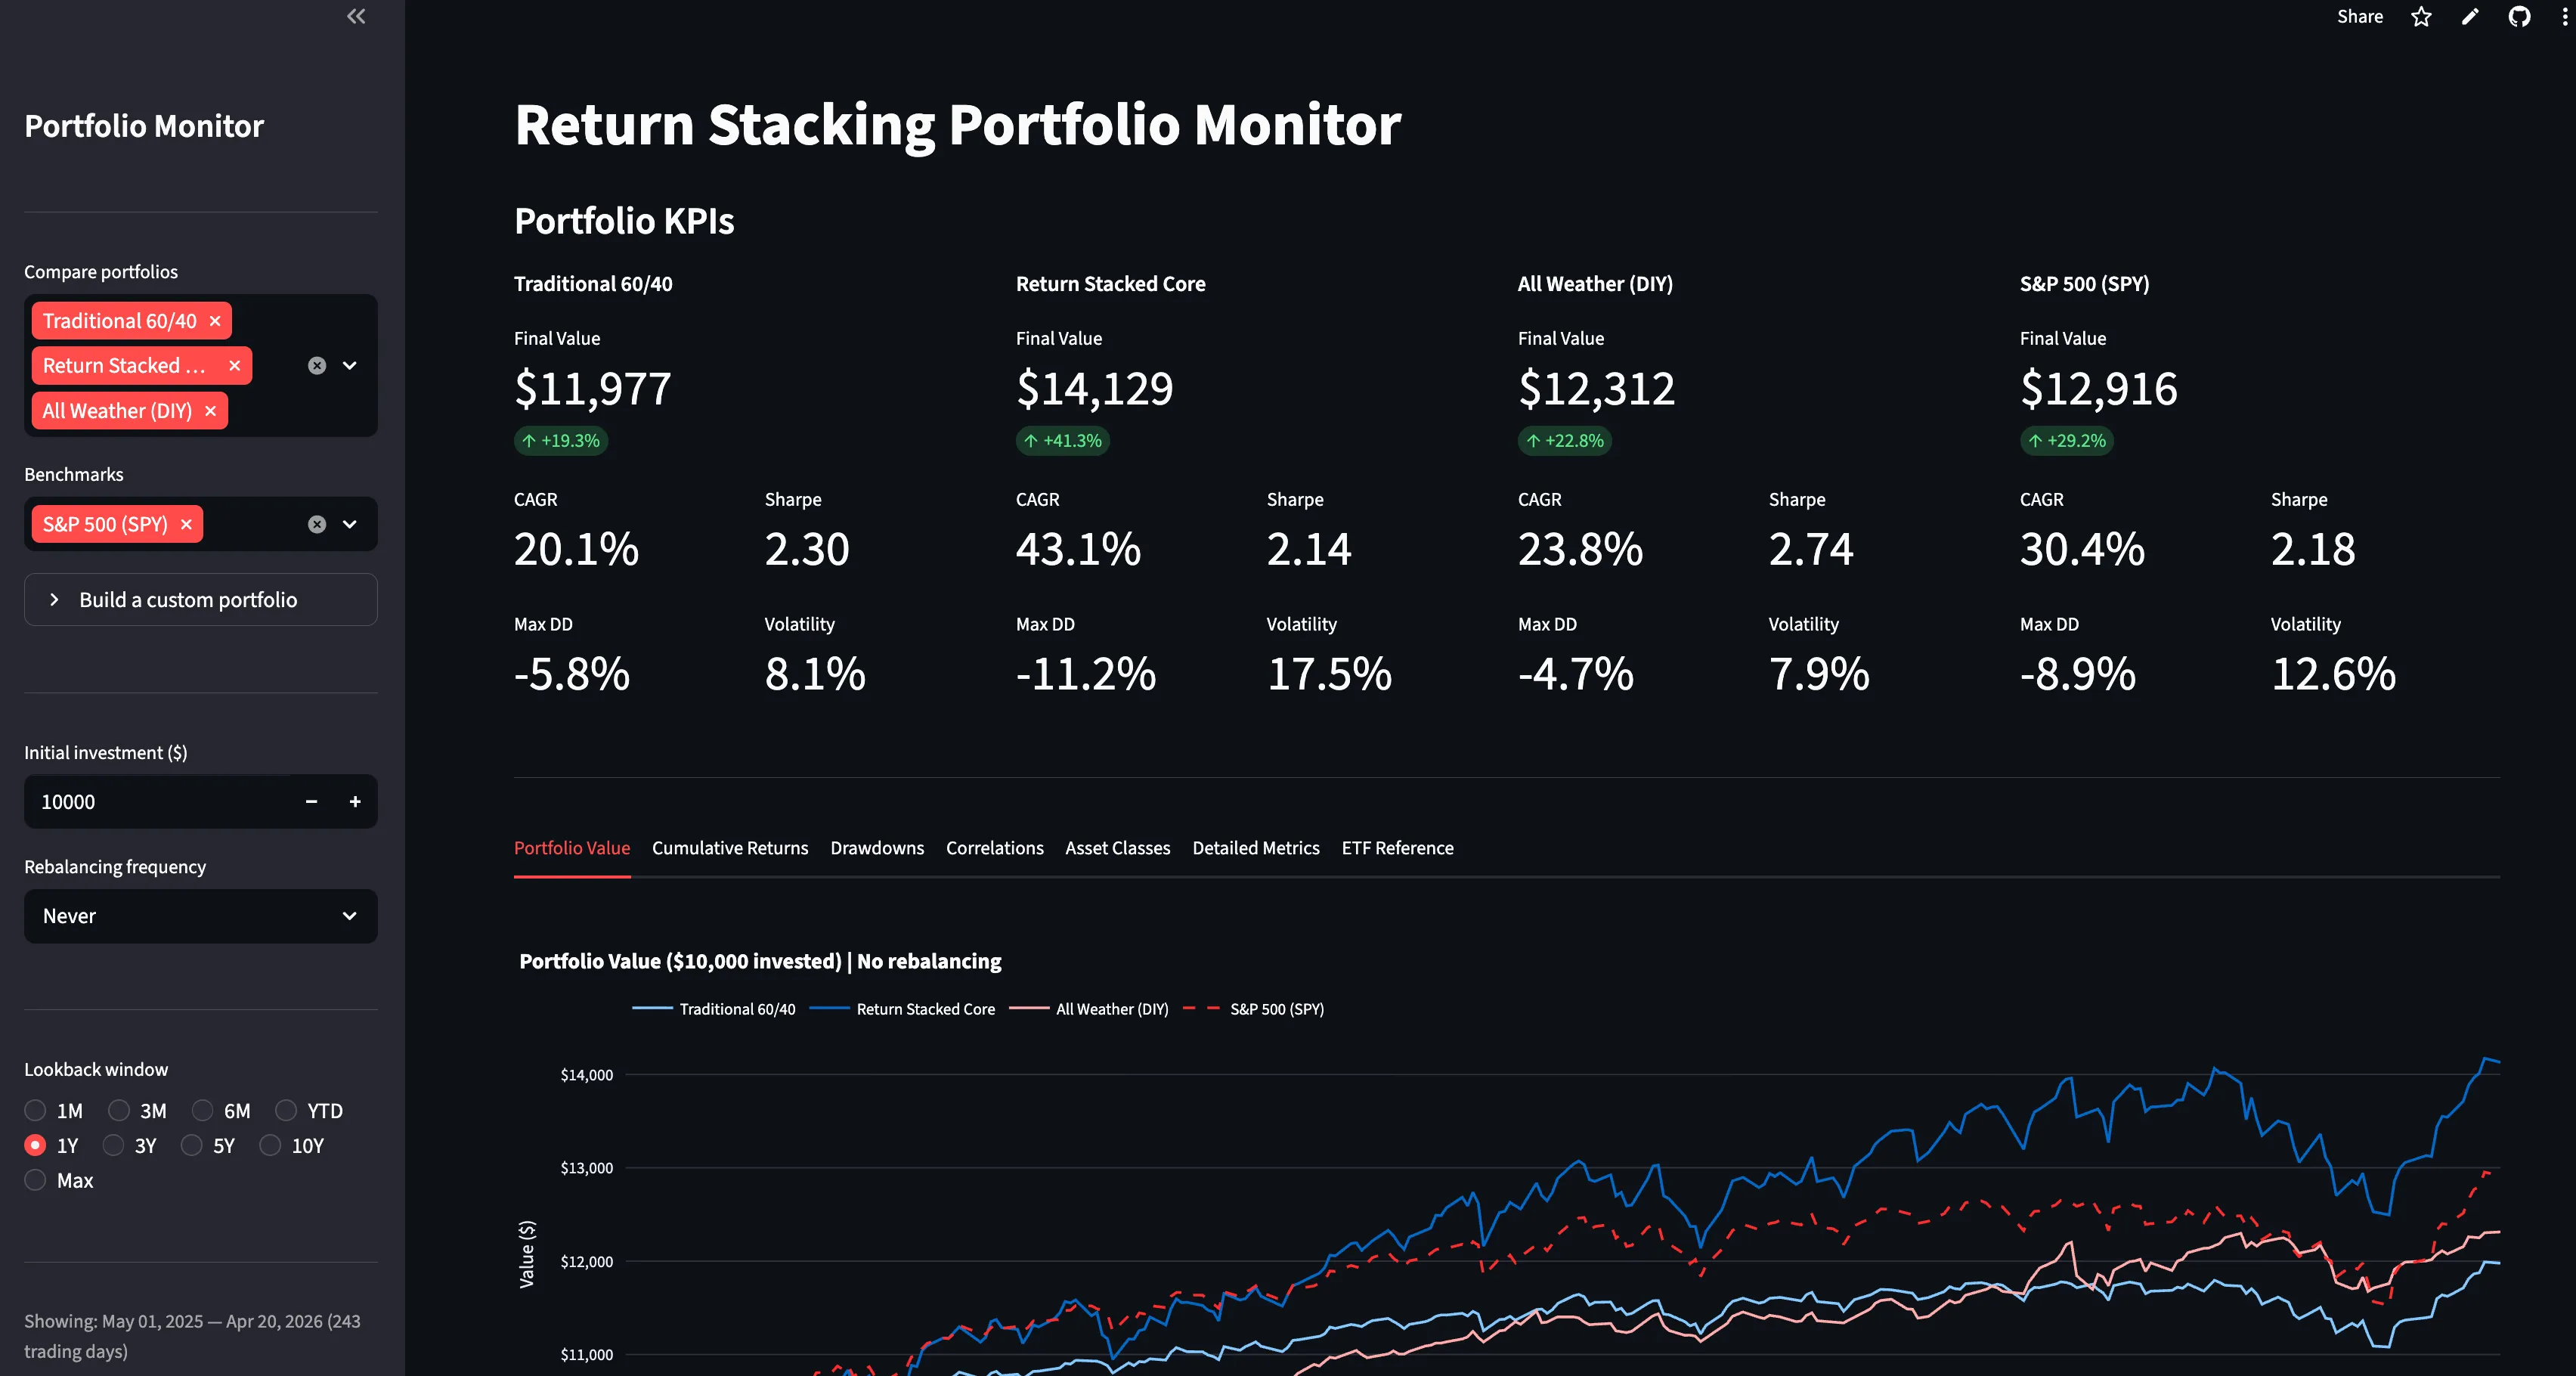Open the Detailed Metrics tab

[x=1256, y=848]
